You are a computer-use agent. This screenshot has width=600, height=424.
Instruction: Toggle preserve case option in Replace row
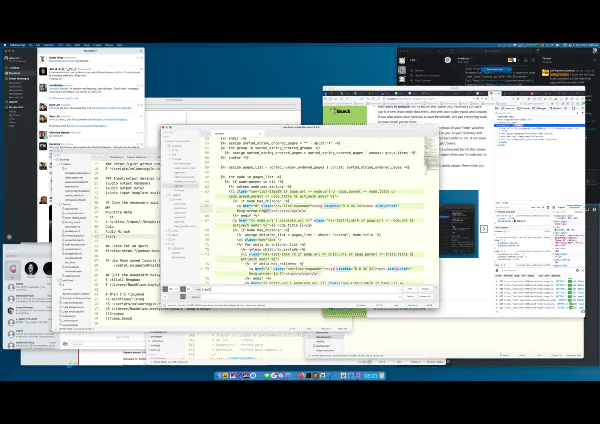[165, 297]
